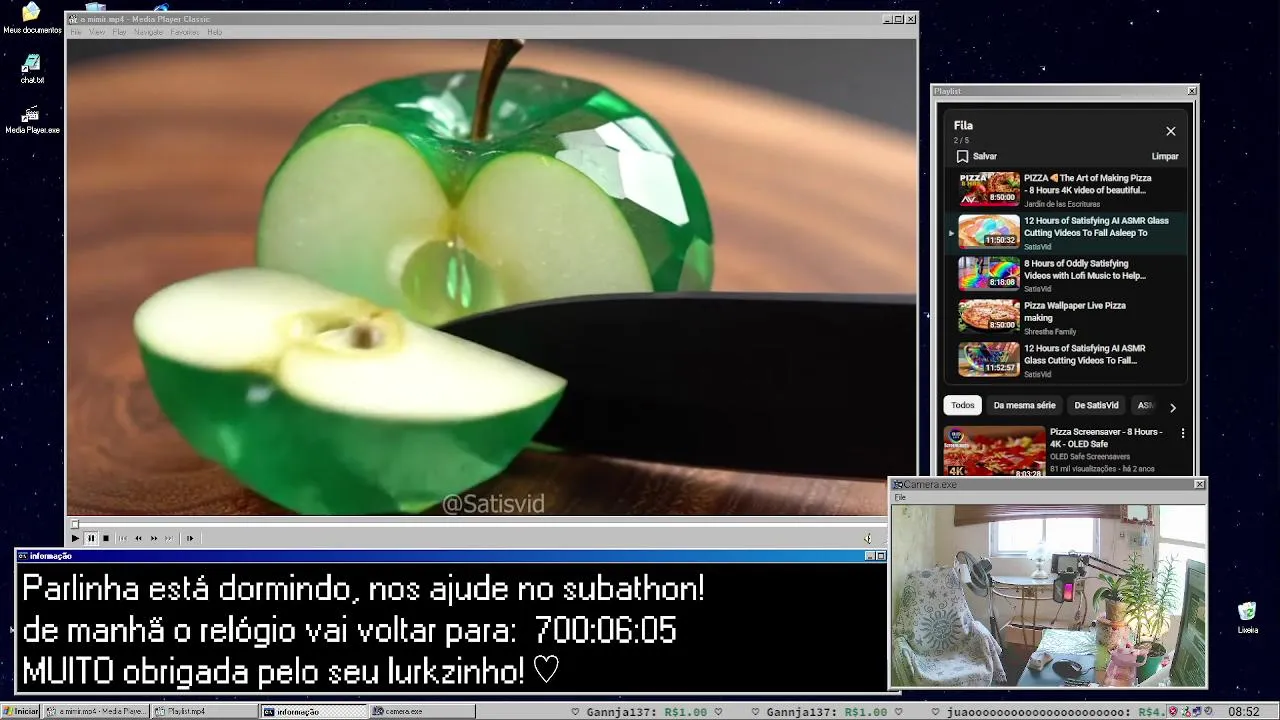
Task: Open options for Pizza Screensaver video
Action: point(1183,433)
